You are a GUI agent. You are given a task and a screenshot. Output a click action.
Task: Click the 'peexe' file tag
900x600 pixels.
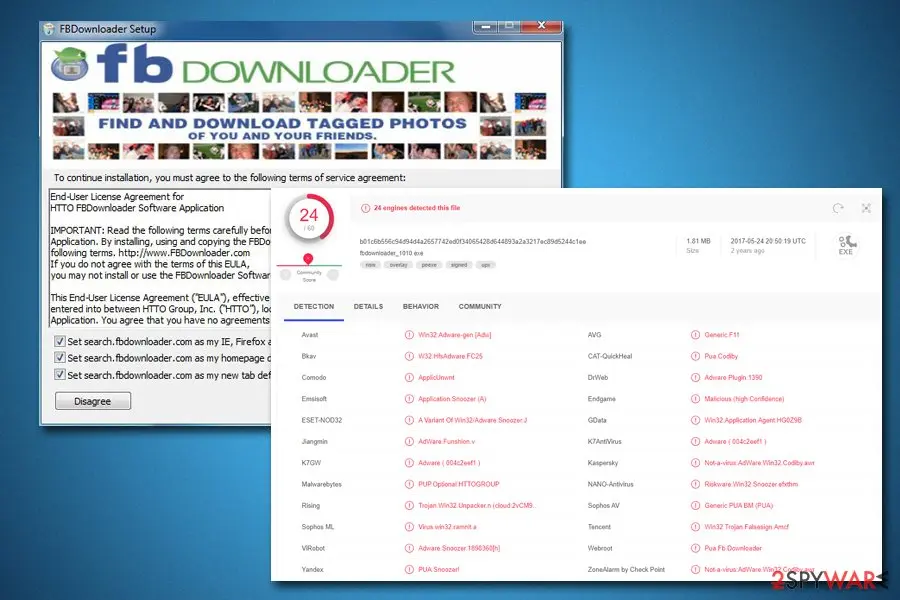pos(429,265)
